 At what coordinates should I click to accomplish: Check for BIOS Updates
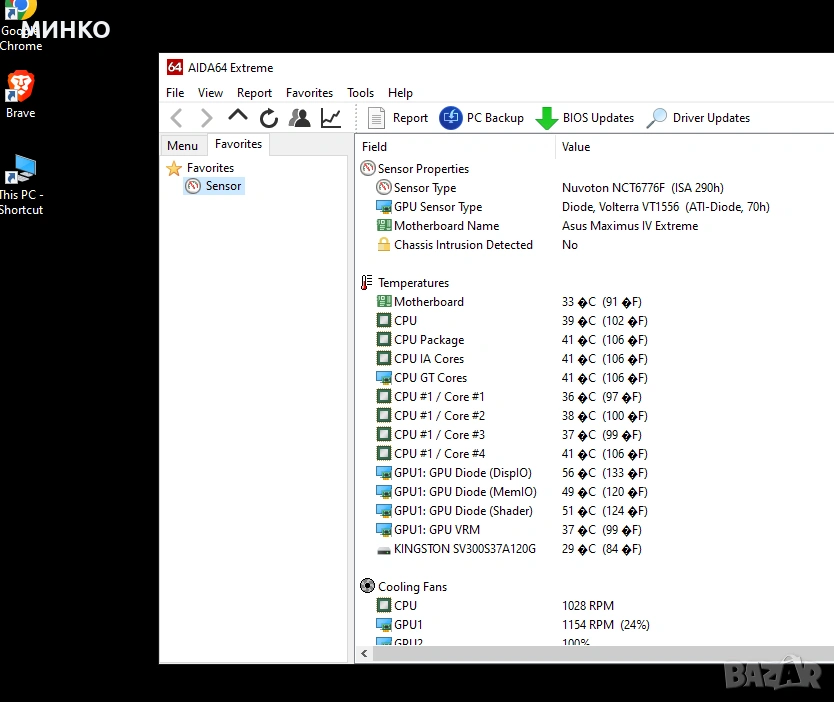point(586,118)
